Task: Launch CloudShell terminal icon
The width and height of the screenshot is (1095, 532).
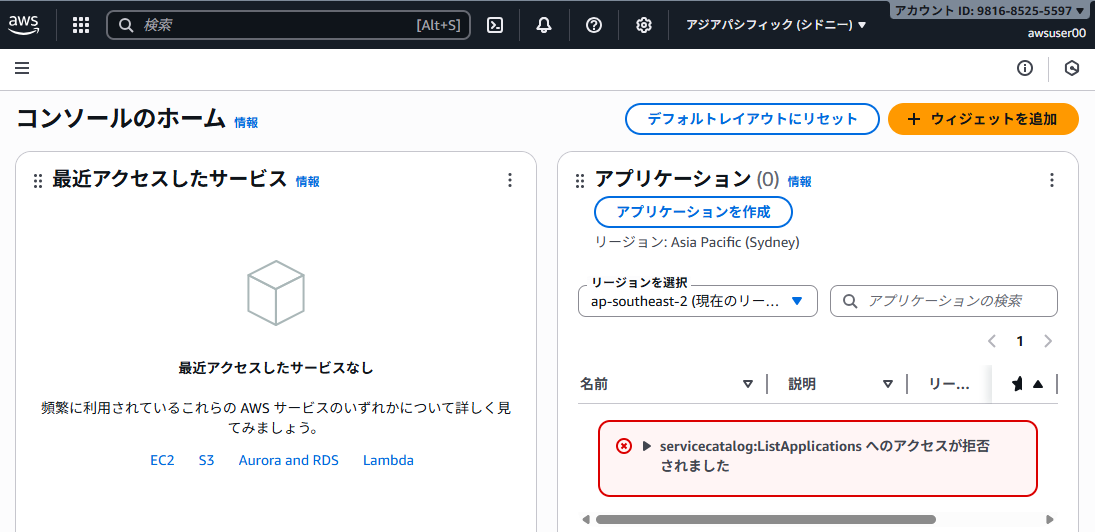Action: point(495,25)
